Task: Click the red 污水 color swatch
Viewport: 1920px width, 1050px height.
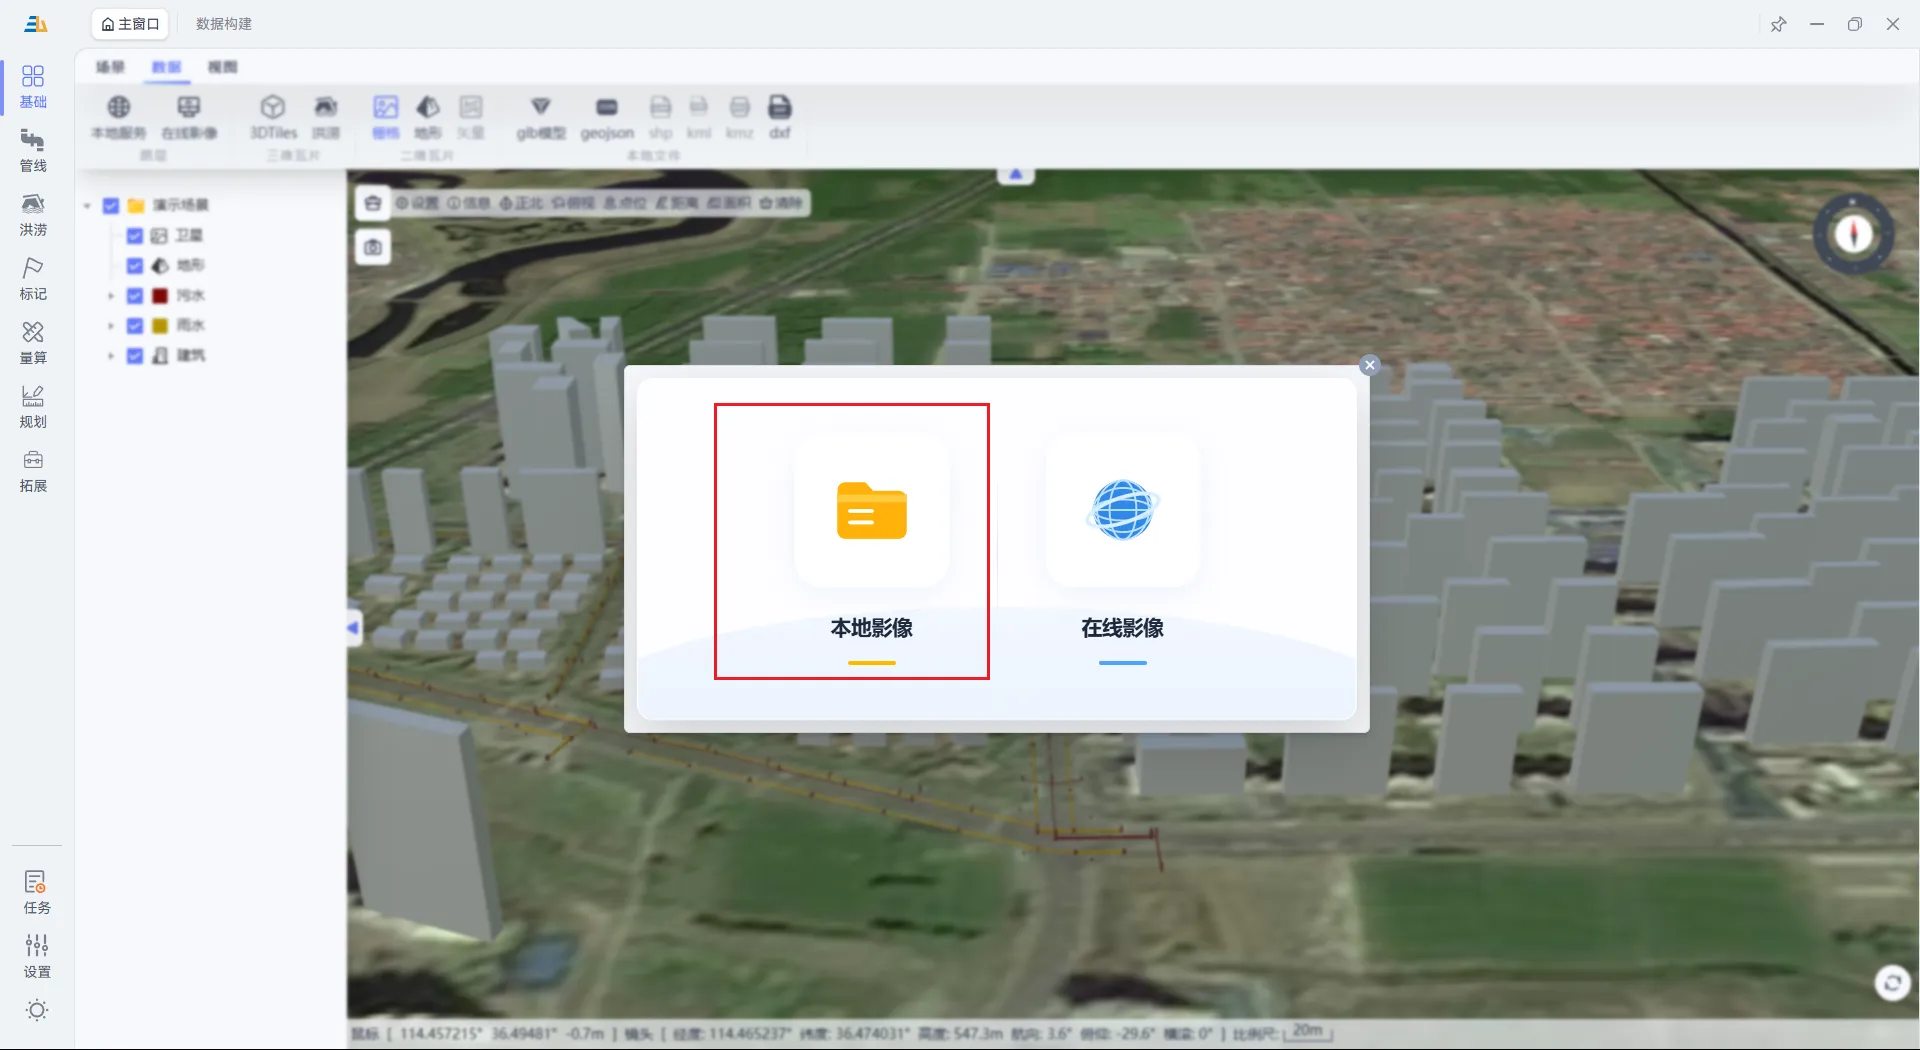Action: [160, 295]
